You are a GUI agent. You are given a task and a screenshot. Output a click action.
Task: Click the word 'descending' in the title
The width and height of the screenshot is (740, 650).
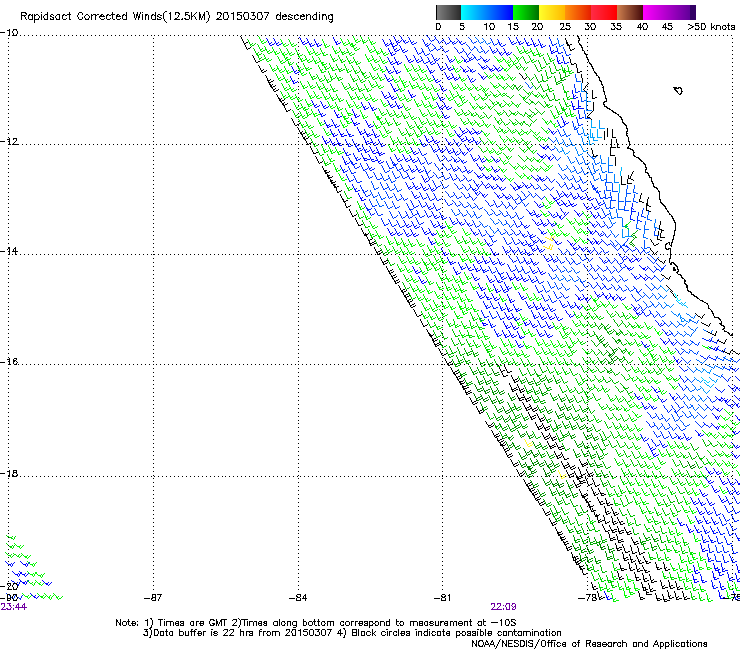(x=304, y=17)
